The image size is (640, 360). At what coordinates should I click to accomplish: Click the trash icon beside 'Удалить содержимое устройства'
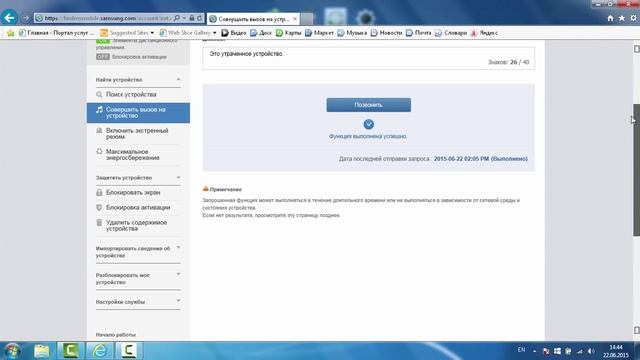tap(99, 222)
